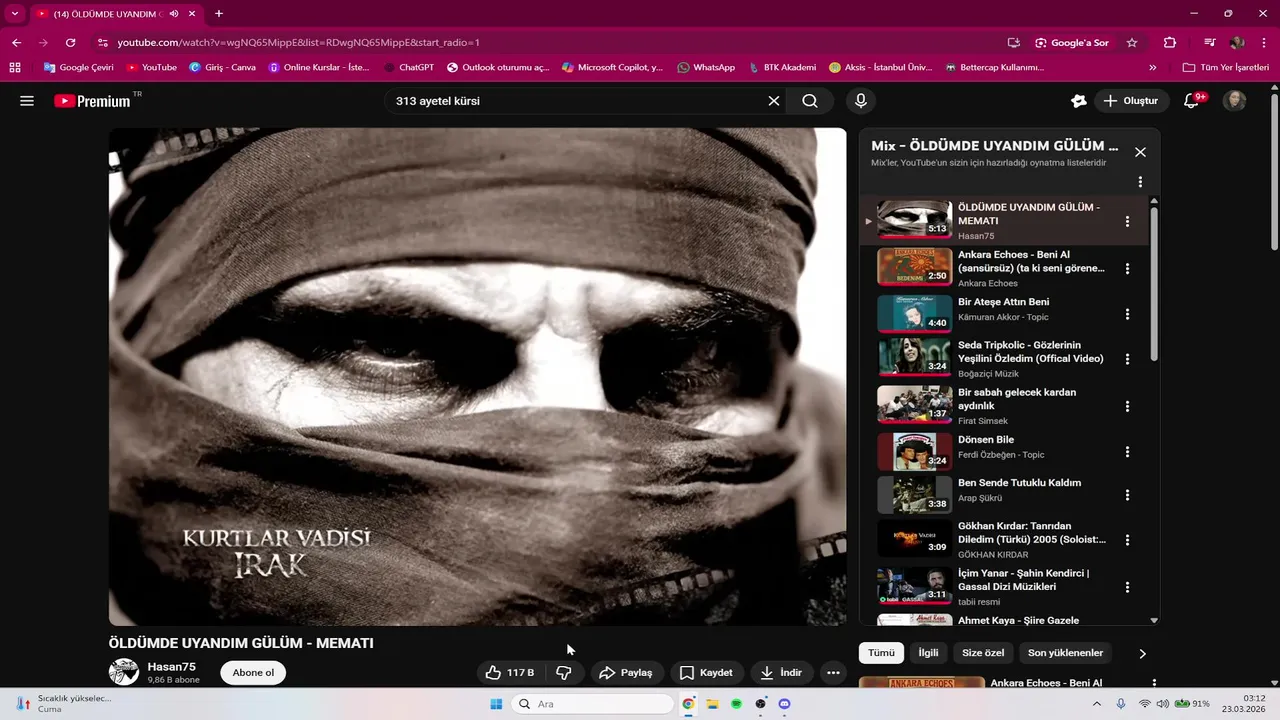Close the Mix playlist panel

1140,152
